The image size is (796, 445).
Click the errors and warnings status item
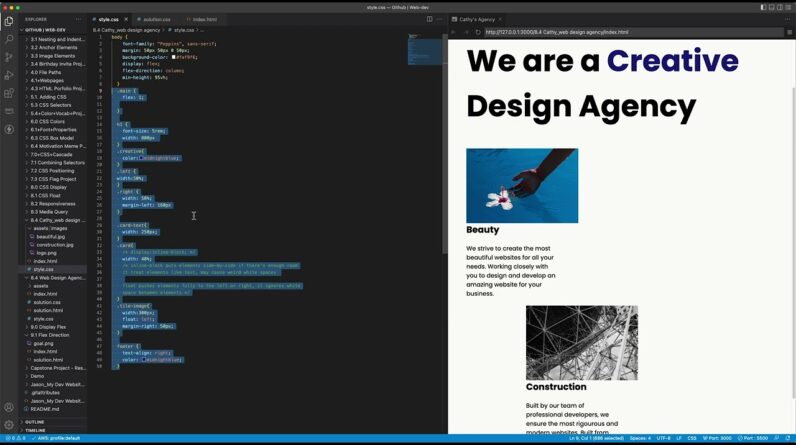click(15, 438)
